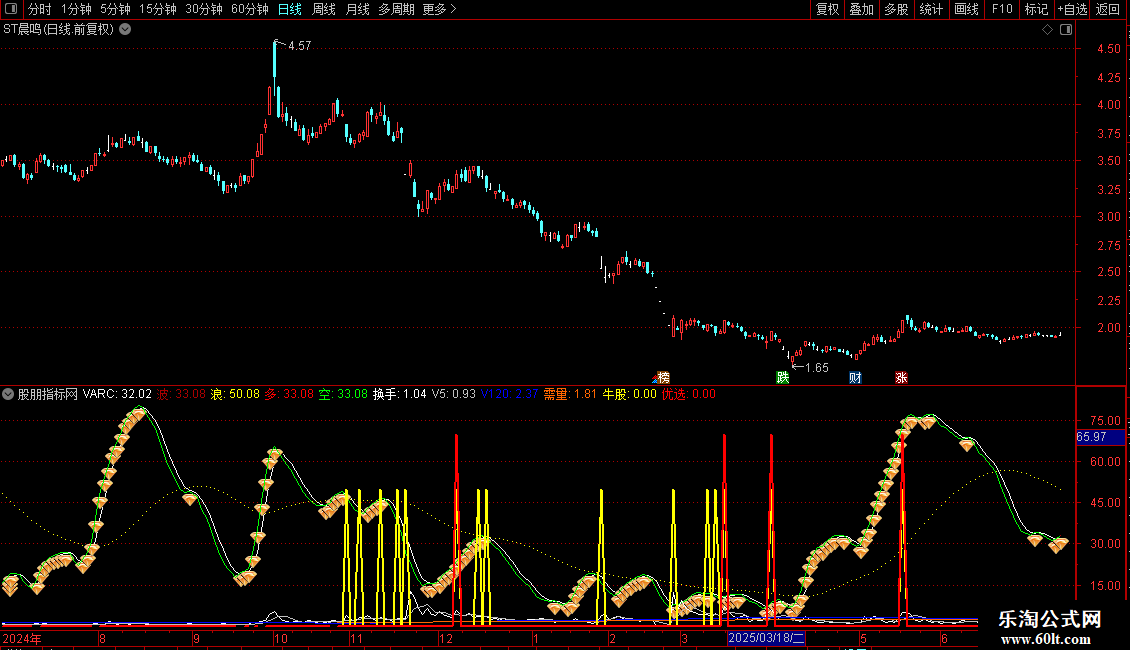This screenshot has height=650, width=1130.
Task: Click the 1.65 low price label
Action: (x=817, y=368)
